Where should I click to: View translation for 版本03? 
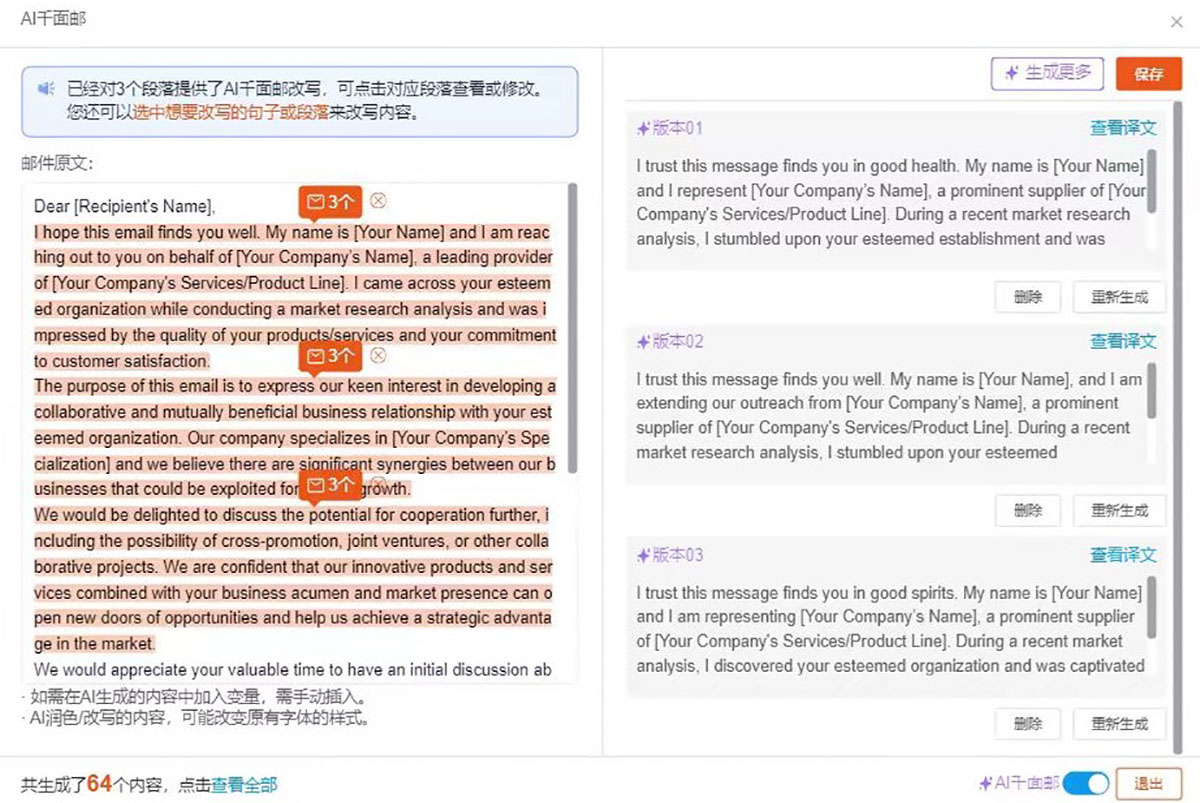(x=1122, y=555)
